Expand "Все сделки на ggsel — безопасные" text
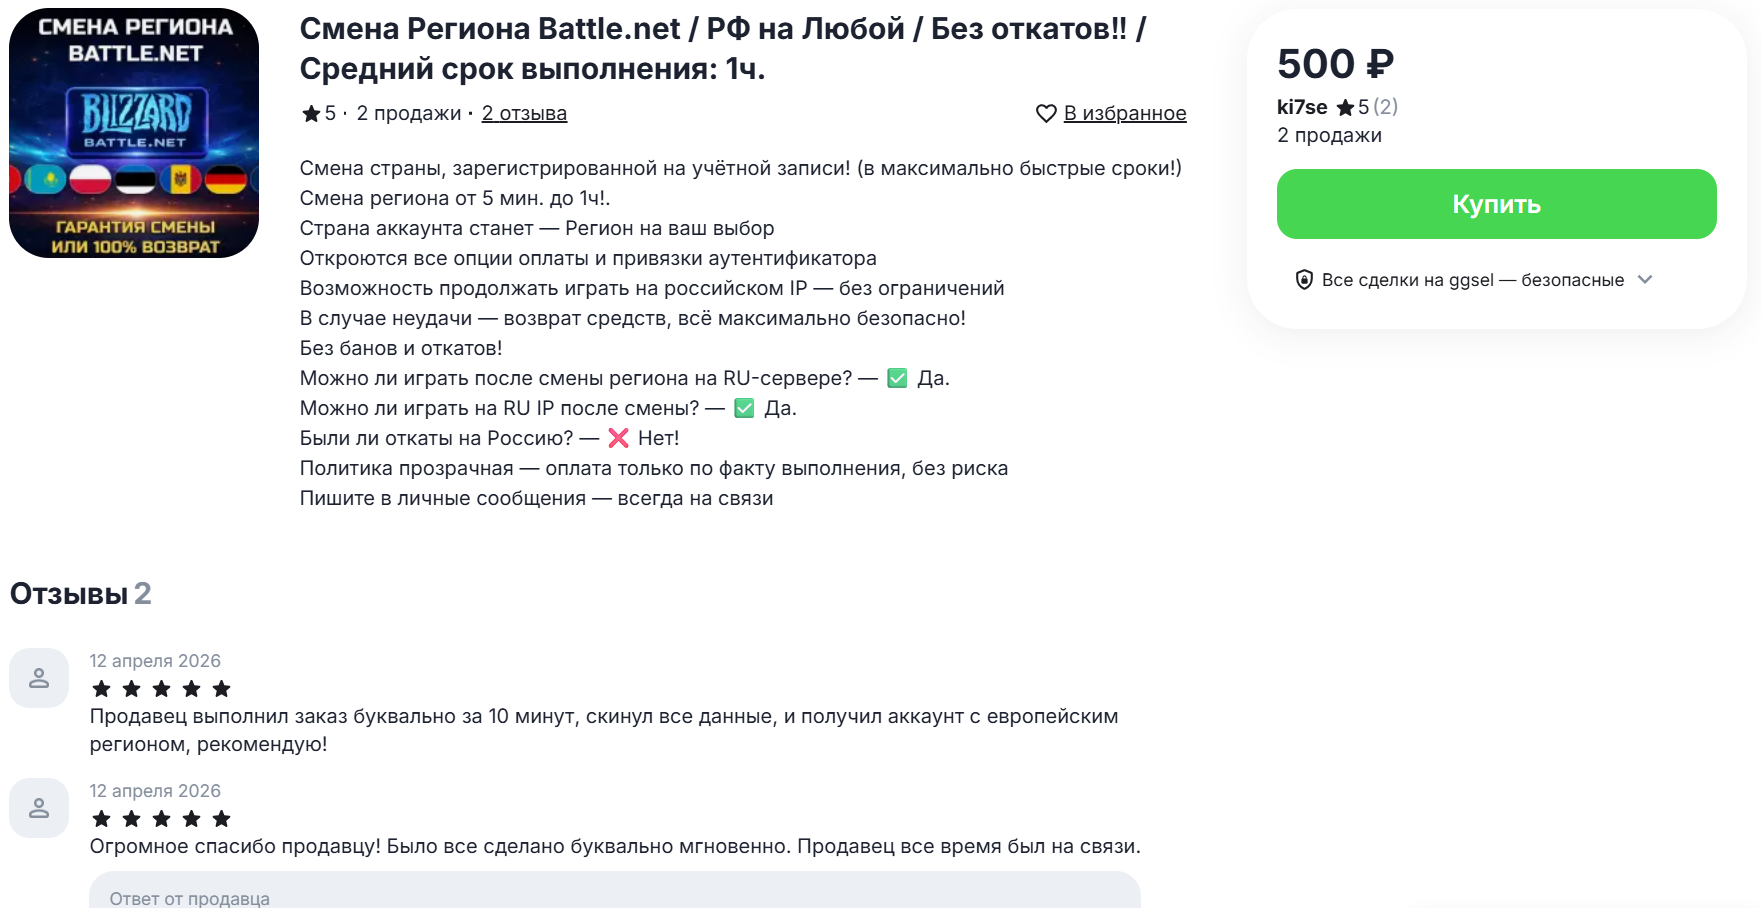 (1472, 280)
